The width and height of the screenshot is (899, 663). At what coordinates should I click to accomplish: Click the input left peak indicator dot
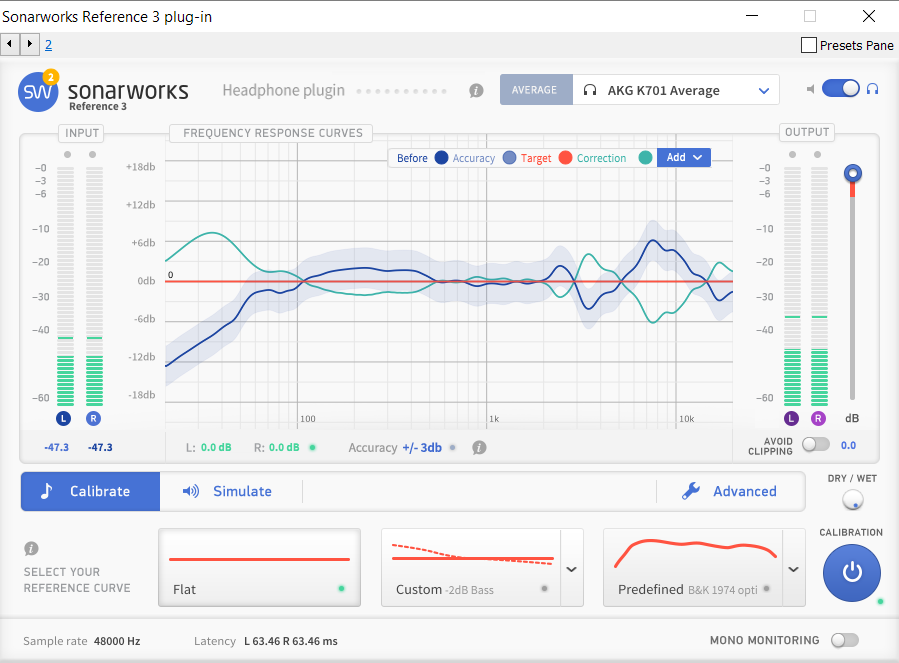pos(68,154)
